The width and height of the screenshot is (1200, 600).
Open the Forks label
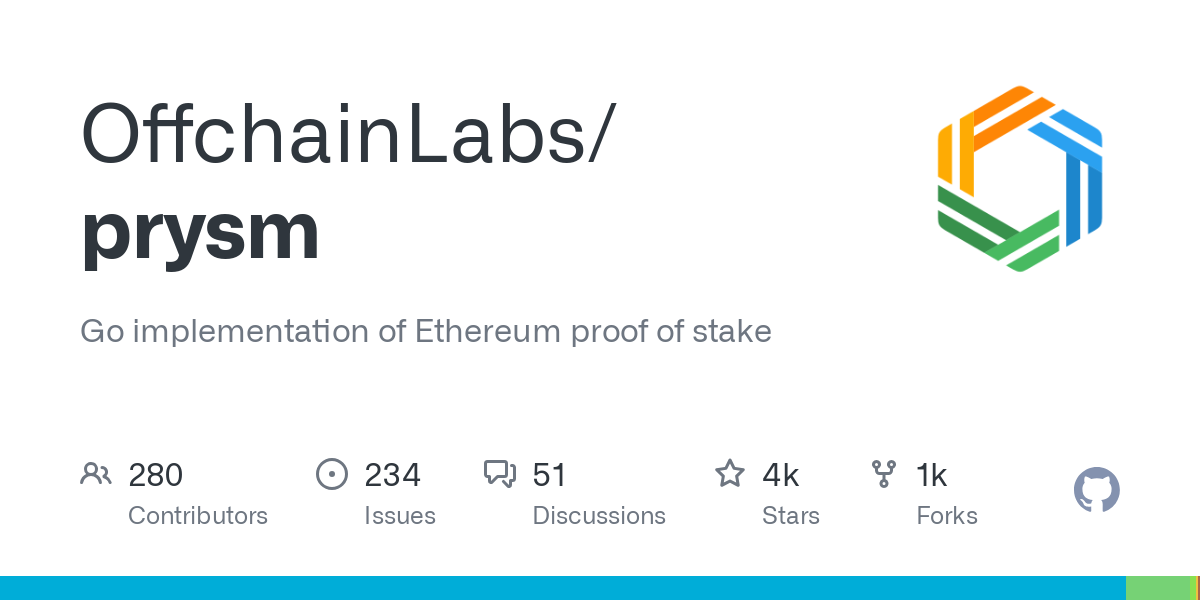click(x=947, y=516)
